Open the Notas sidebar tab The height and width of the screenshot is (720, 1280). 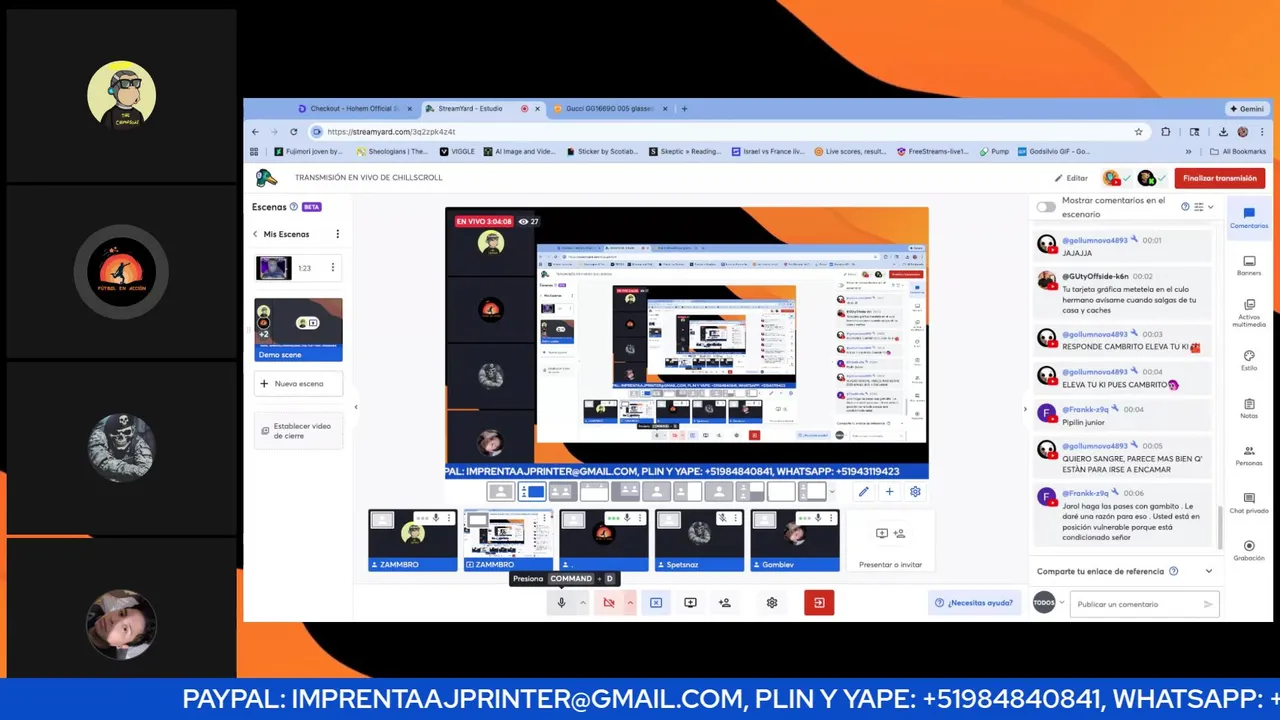(1249, 408)
